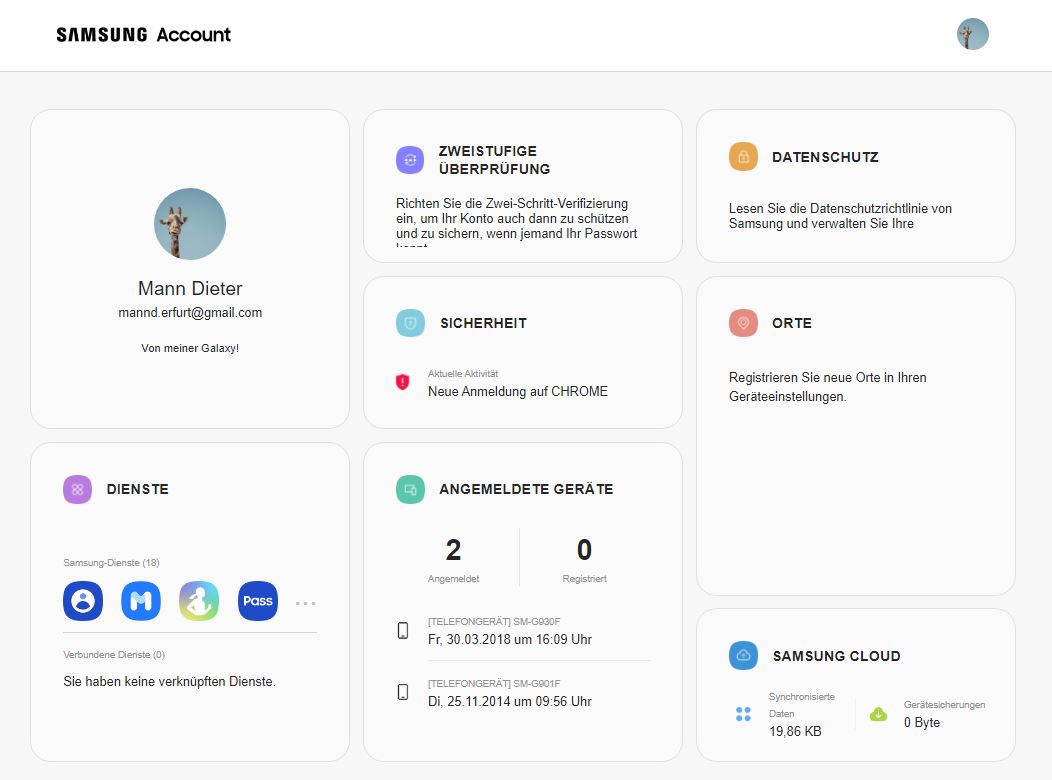Open the Samsung Cloud heading

coord(837,656)
